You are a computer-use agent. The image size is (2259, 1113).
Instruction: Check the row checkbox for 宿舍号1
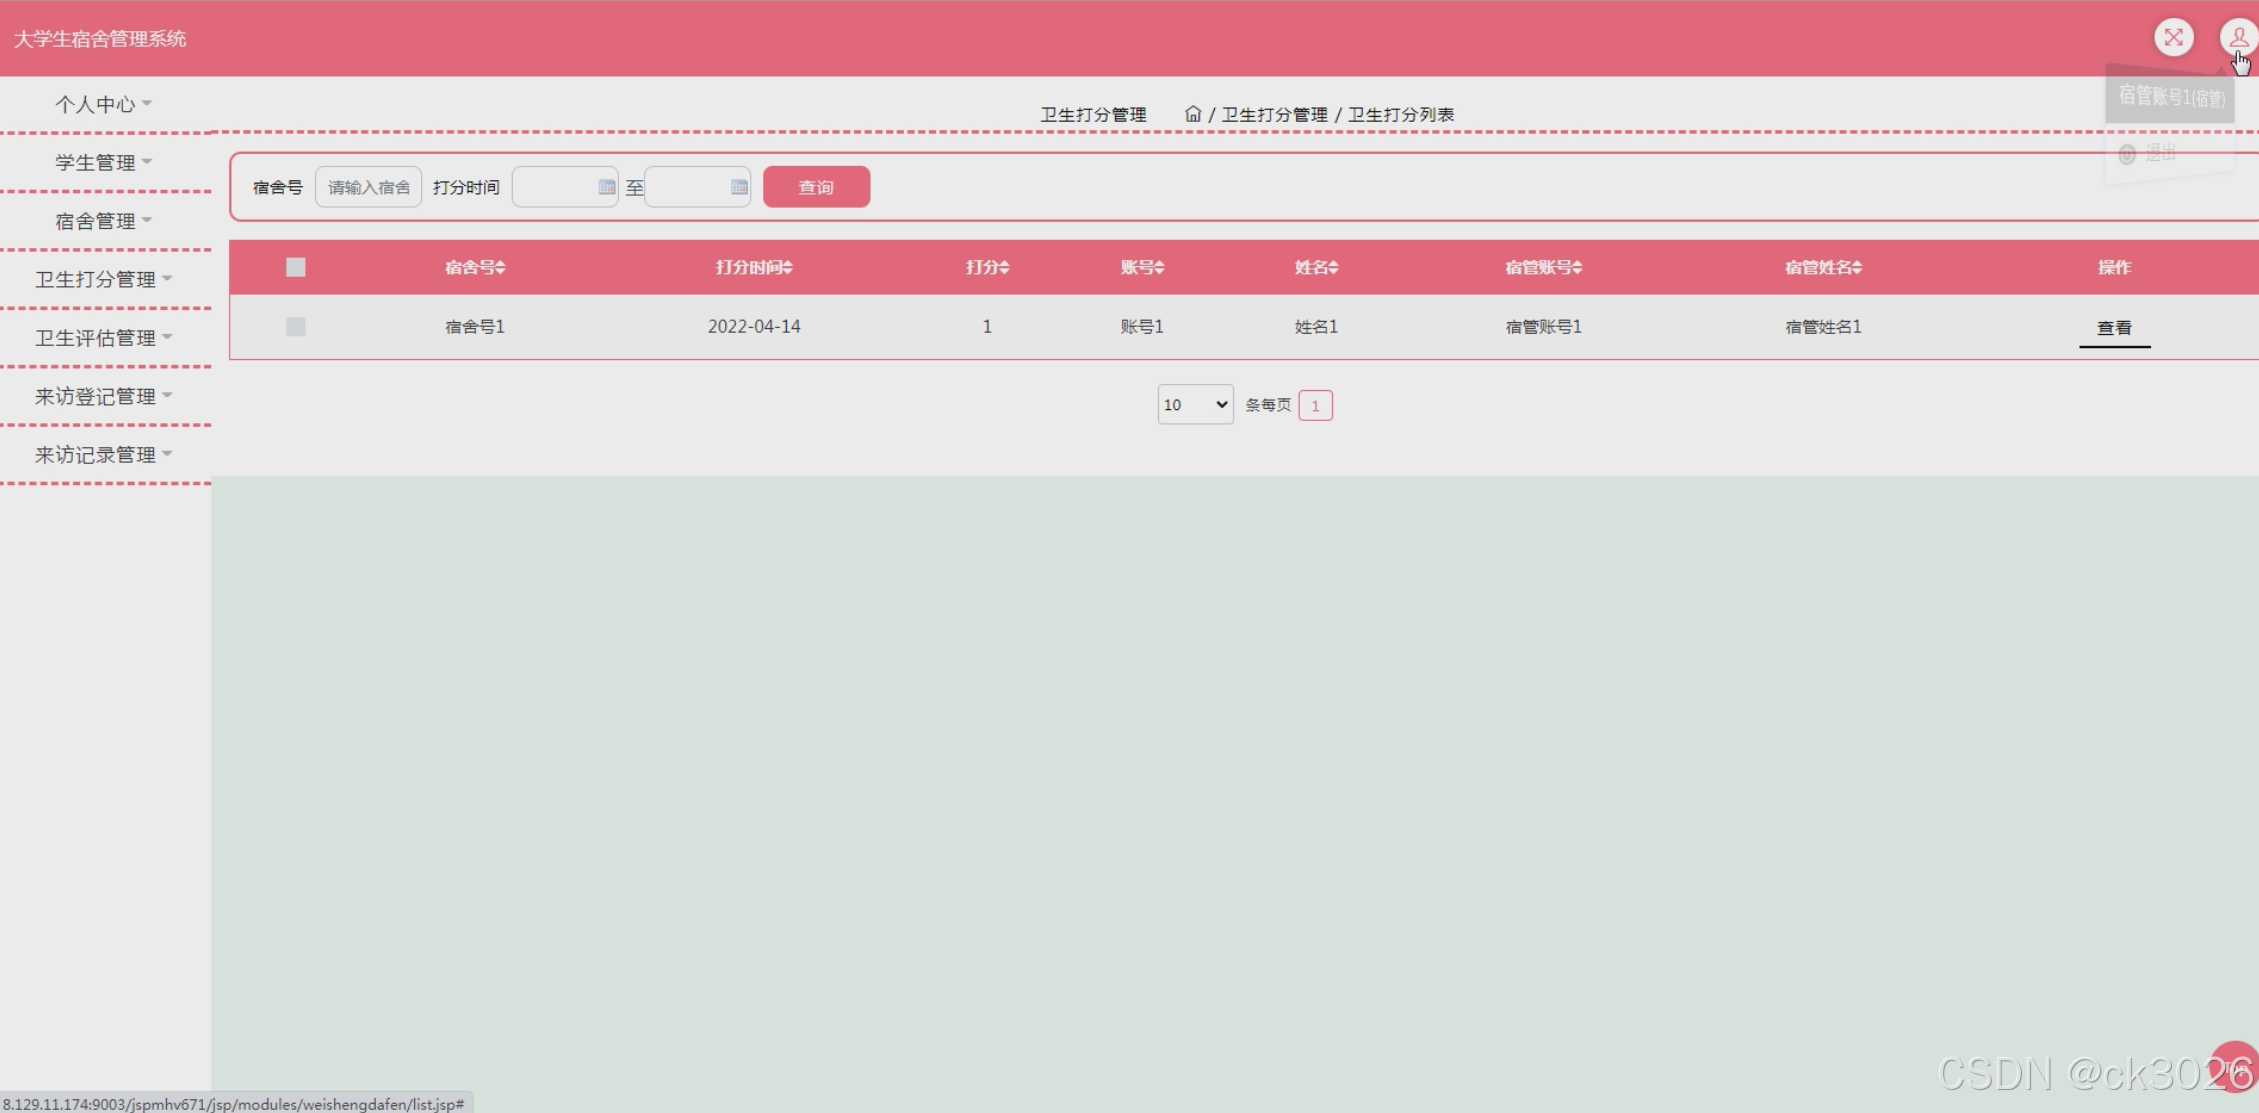tap(295, 327)
